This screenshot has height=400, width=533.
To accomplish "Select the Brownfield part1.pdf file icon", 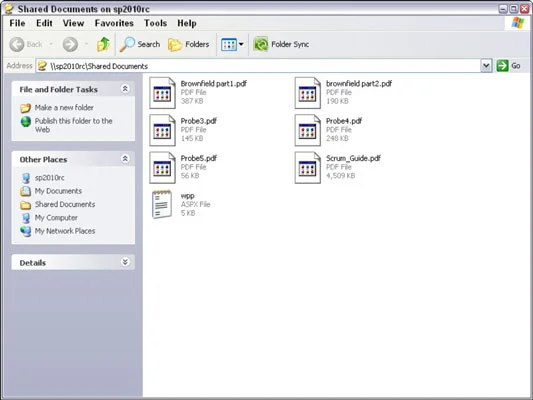I will pyautogui.click(x=162, y=93).
